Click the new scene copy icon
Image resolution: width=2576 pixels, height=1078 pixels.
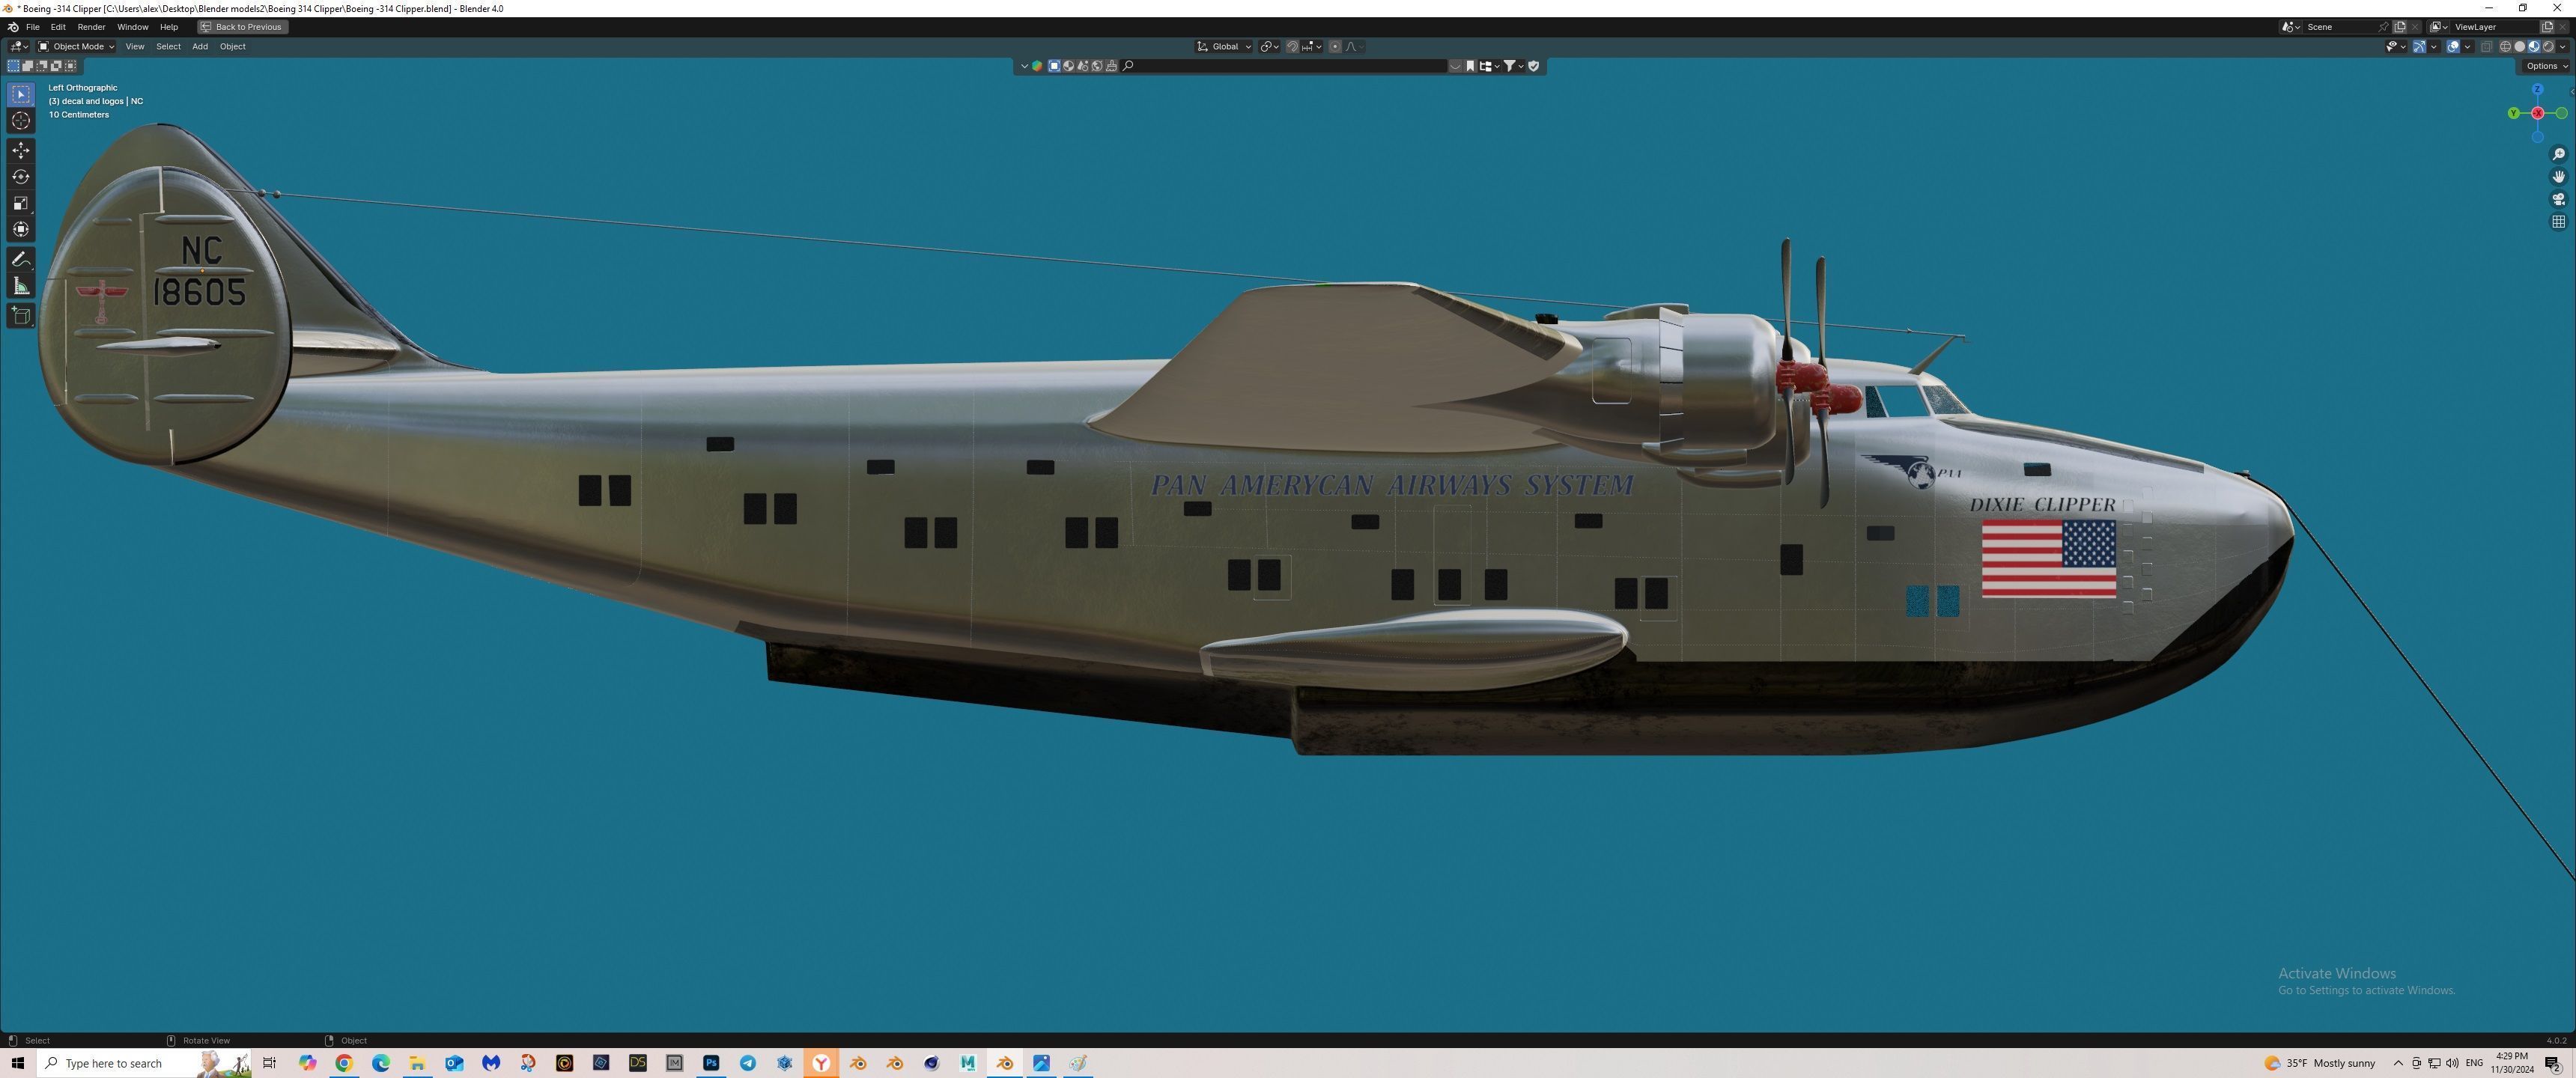click(x=2400, y=27)
